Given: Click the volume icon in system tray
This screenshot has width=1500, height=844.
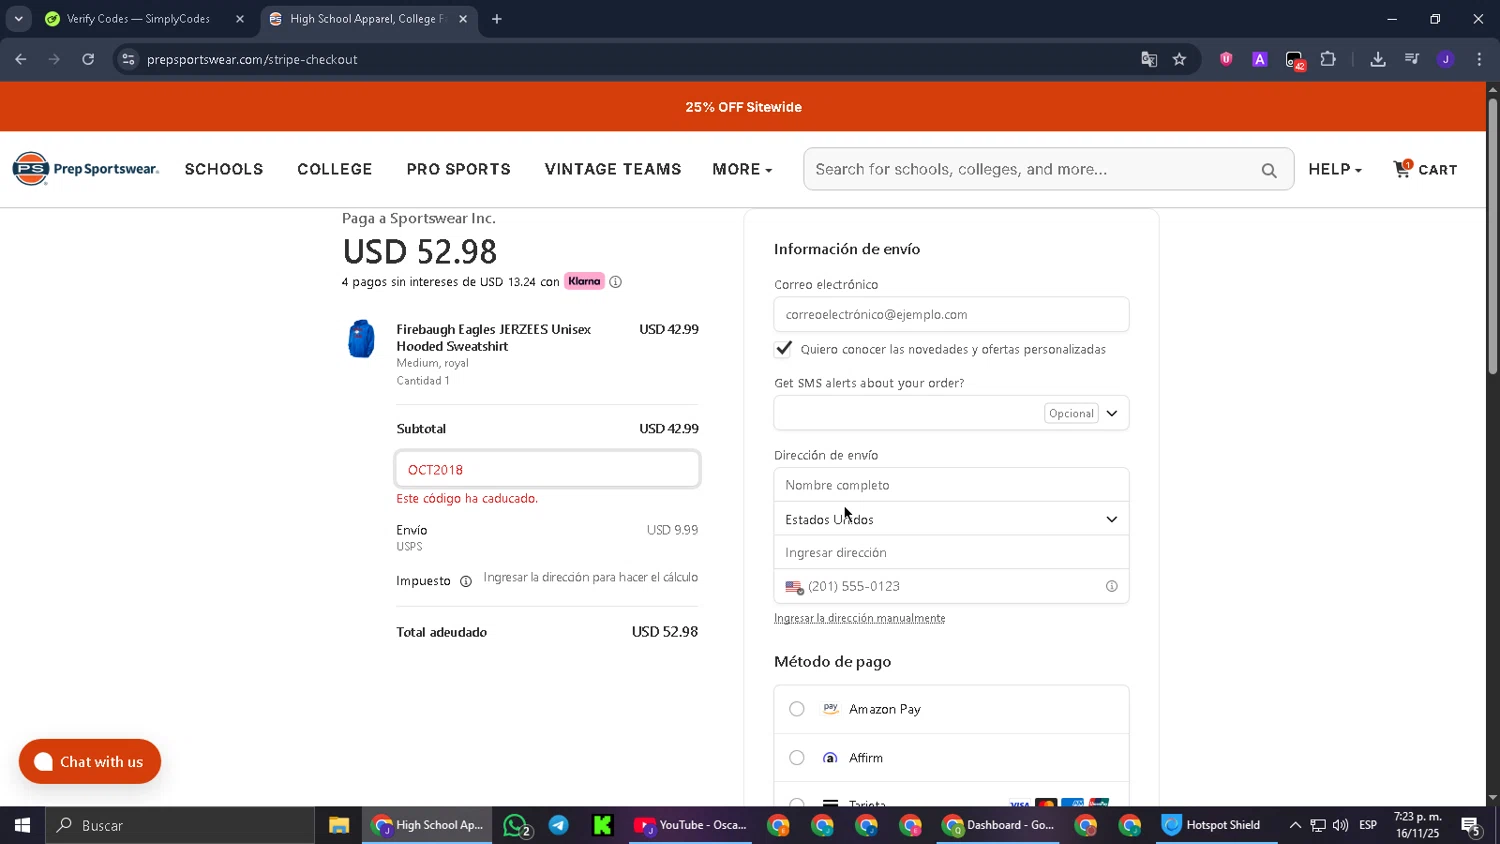Looking at the screenshot, I should pos(1340,825).
